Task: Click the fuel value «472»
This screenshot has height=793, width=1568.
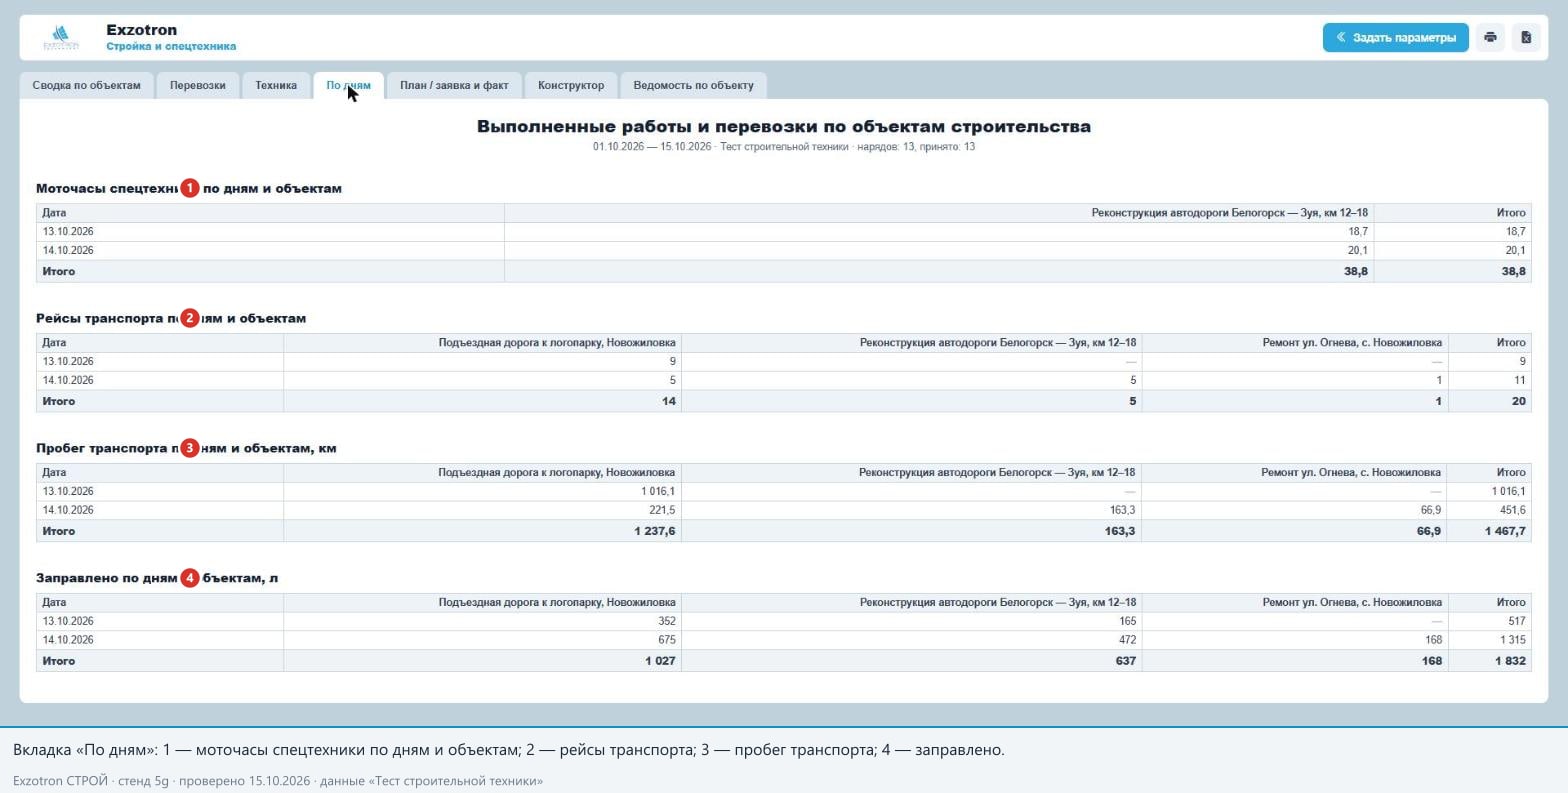Action: point(1127,640)
